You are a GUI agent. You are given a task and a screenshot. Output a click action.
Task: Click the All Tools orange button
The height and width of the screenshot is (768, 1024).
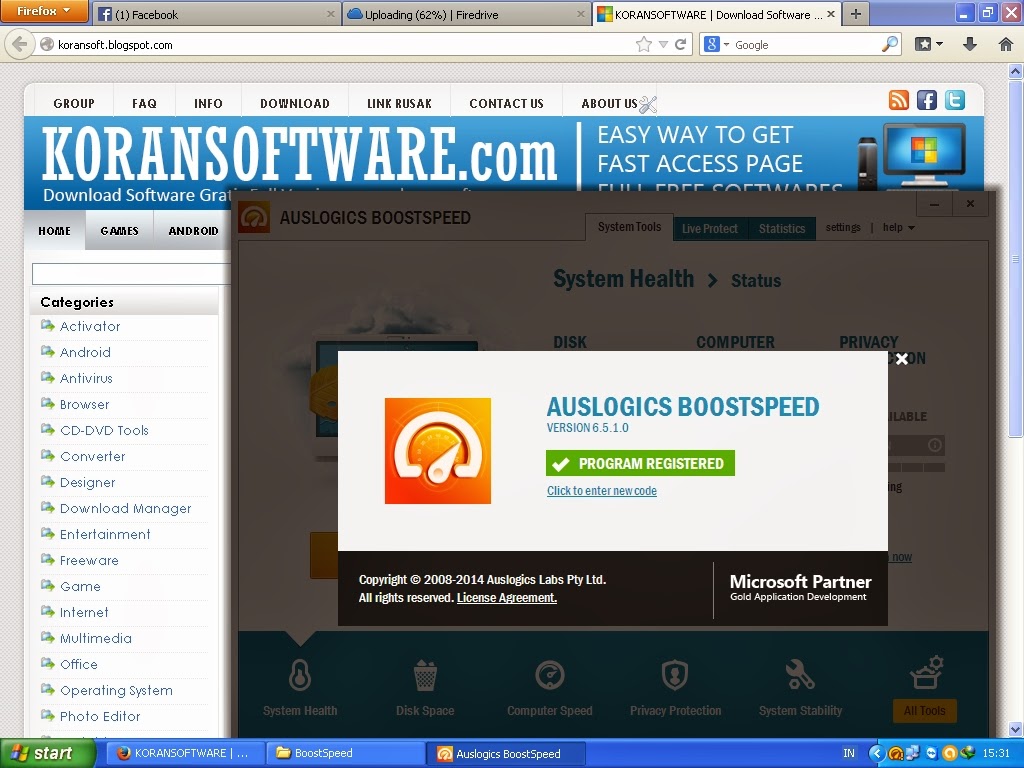pyautogui.click(x=924, y=711)
